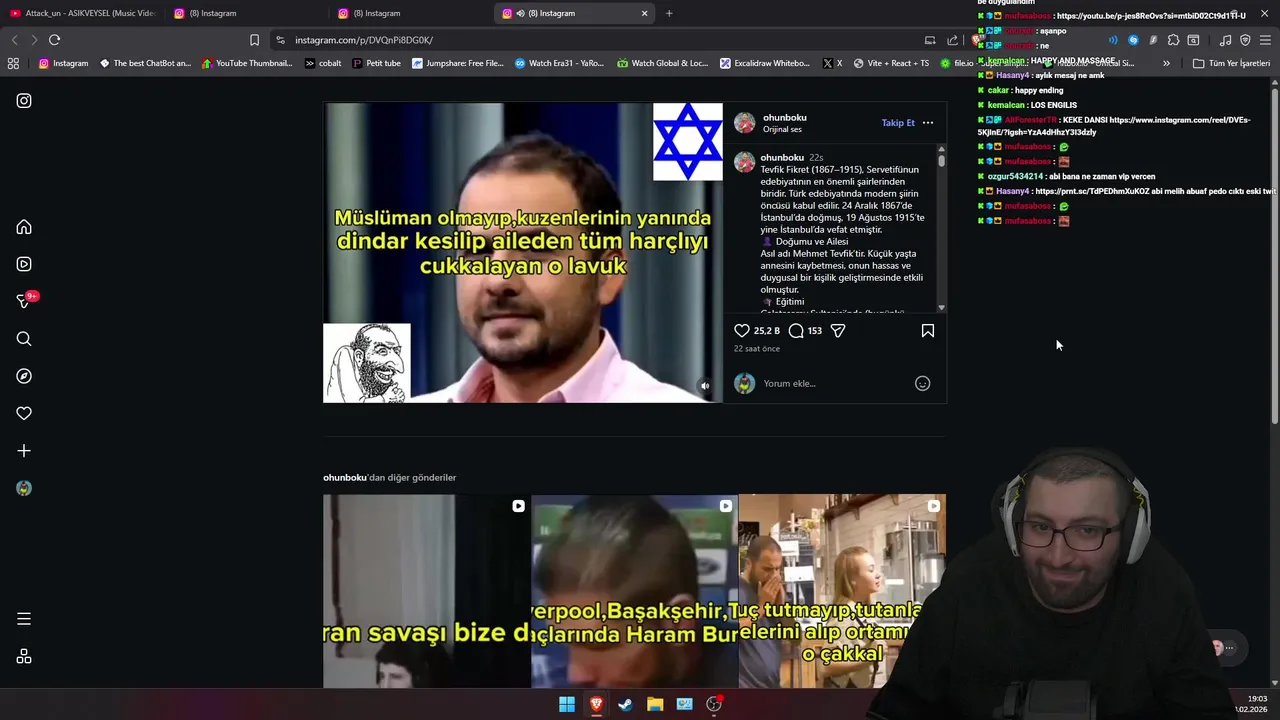This screenshot has width=1280, height=720.
Task: Open profile avatar in the sidebar
Action: click(x=24, y=488)
